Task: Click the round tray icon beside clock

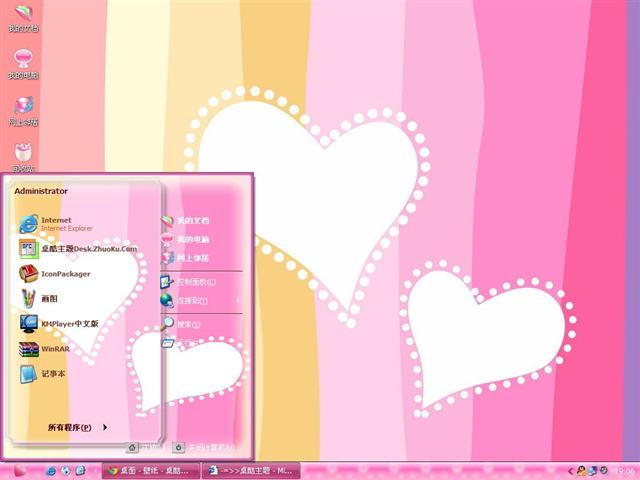Action: 604,471
